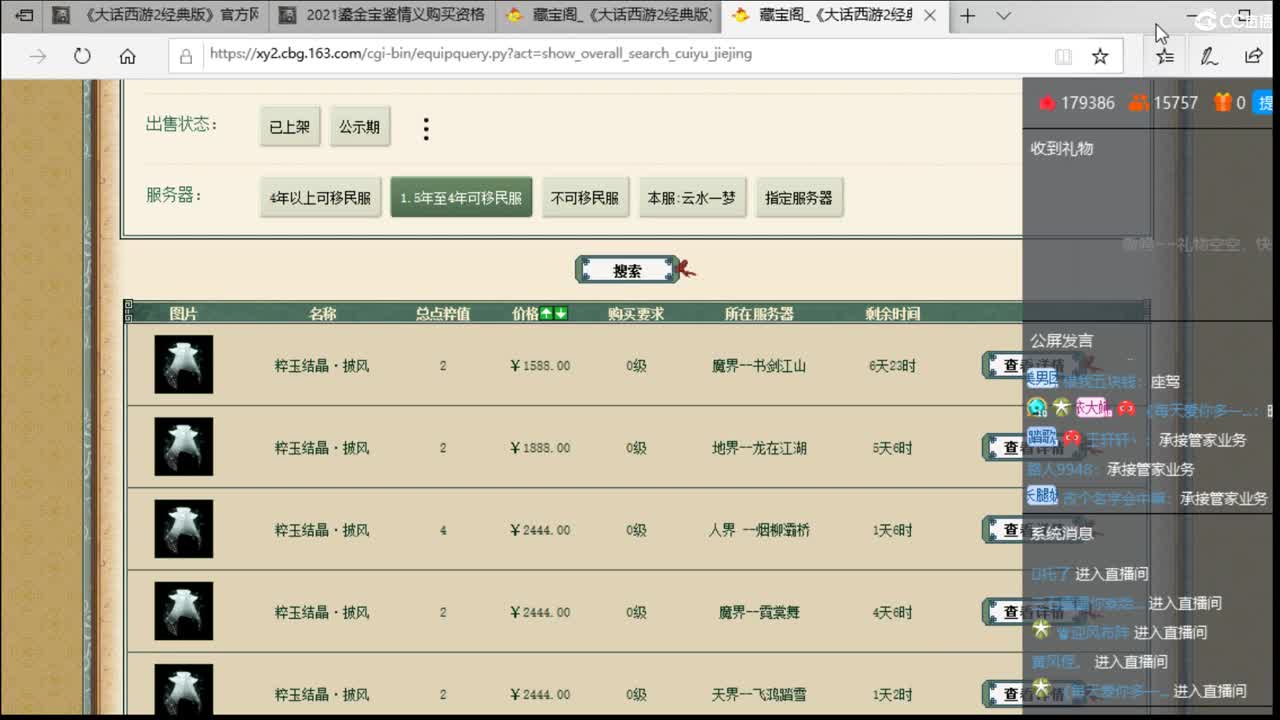Switch to the third tab 藏宝阁

pos(609,16)
